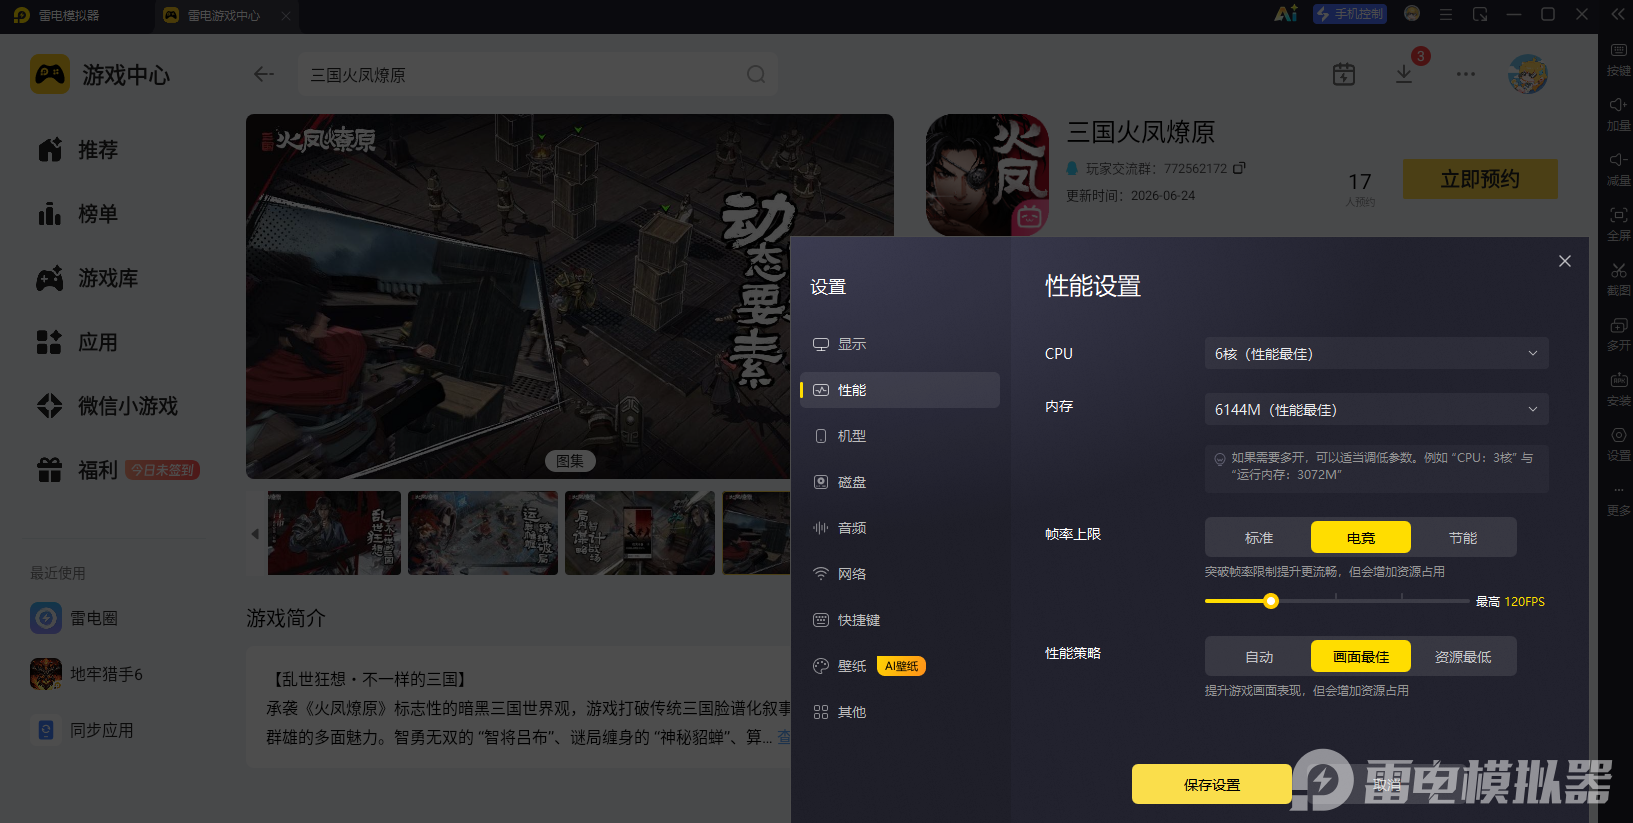Viewport: 1633px width, 823px height.
Task: Open 其他 other settings tab
Action: point(900,712)
